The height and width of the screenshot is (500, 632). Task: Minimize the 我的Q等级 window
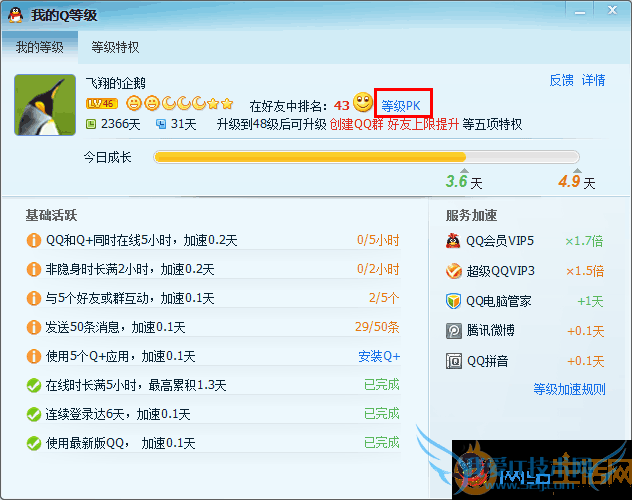(x=580, y=12)
